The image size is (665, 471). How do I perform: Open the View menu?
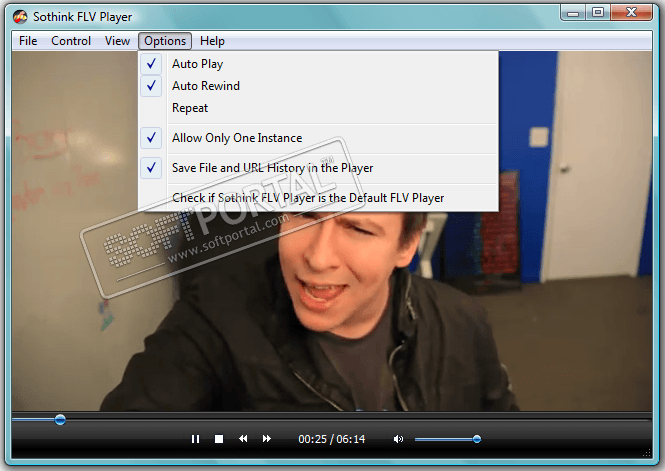tap(117, 41)
